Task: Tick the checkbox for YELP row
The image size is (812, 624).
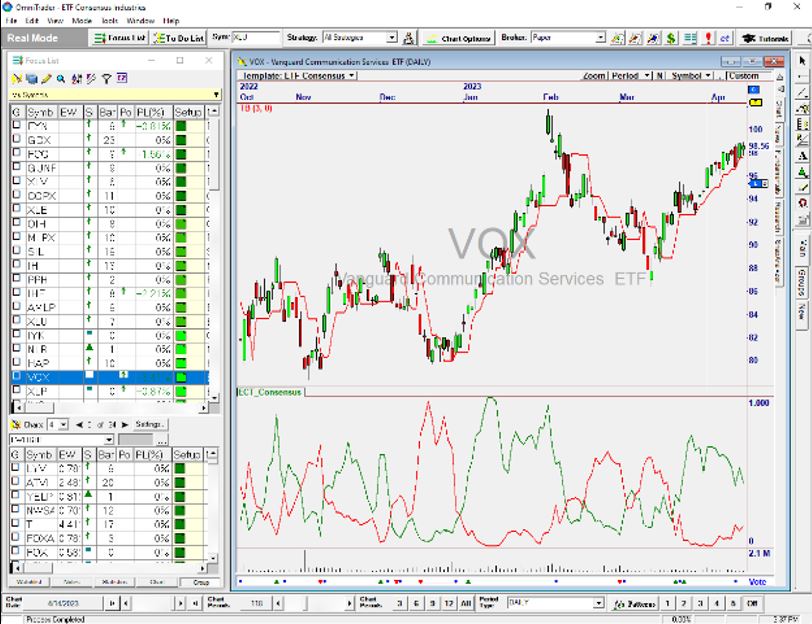Action: tap(16, 496)
